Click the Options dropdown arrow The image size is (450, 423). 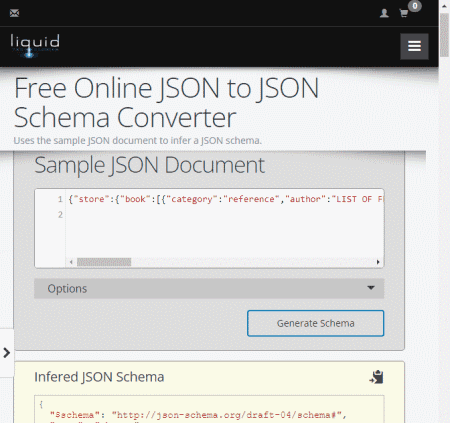point(371,288)
